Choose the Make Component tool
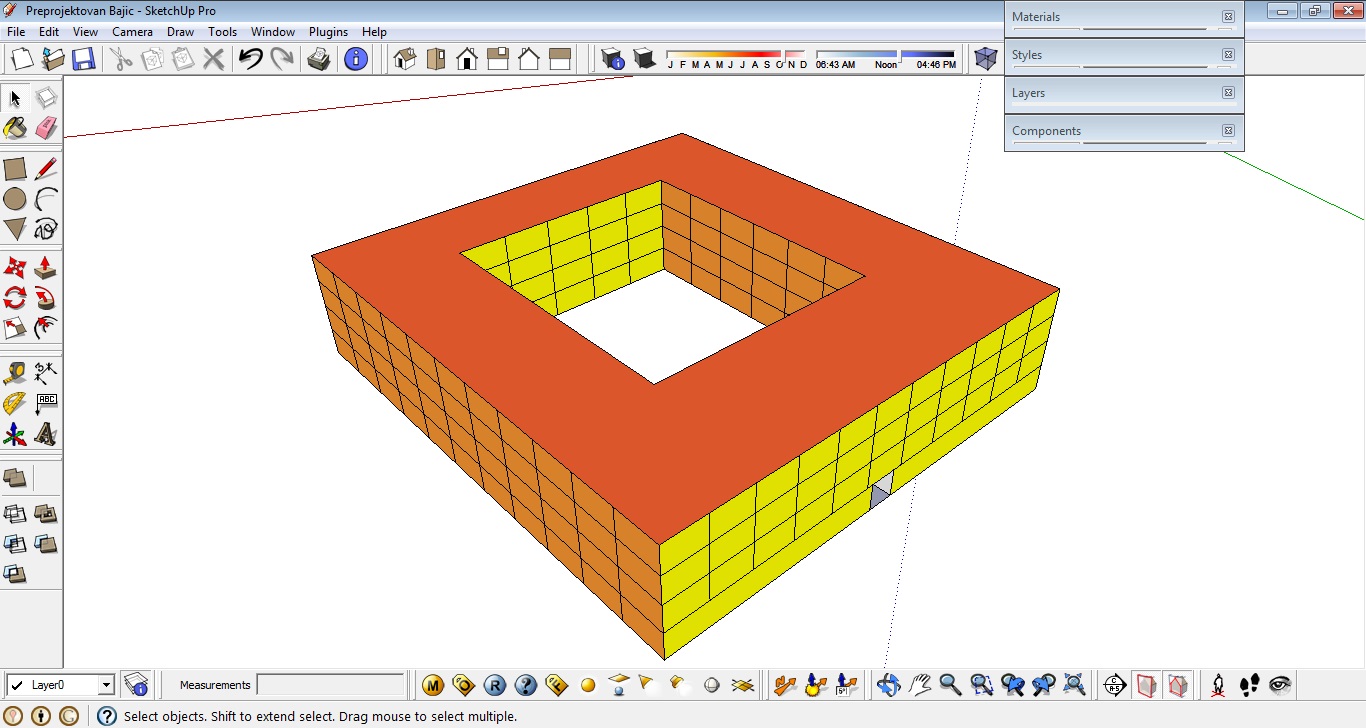This screenshot has height=728, width=1366. pos(46,98)
